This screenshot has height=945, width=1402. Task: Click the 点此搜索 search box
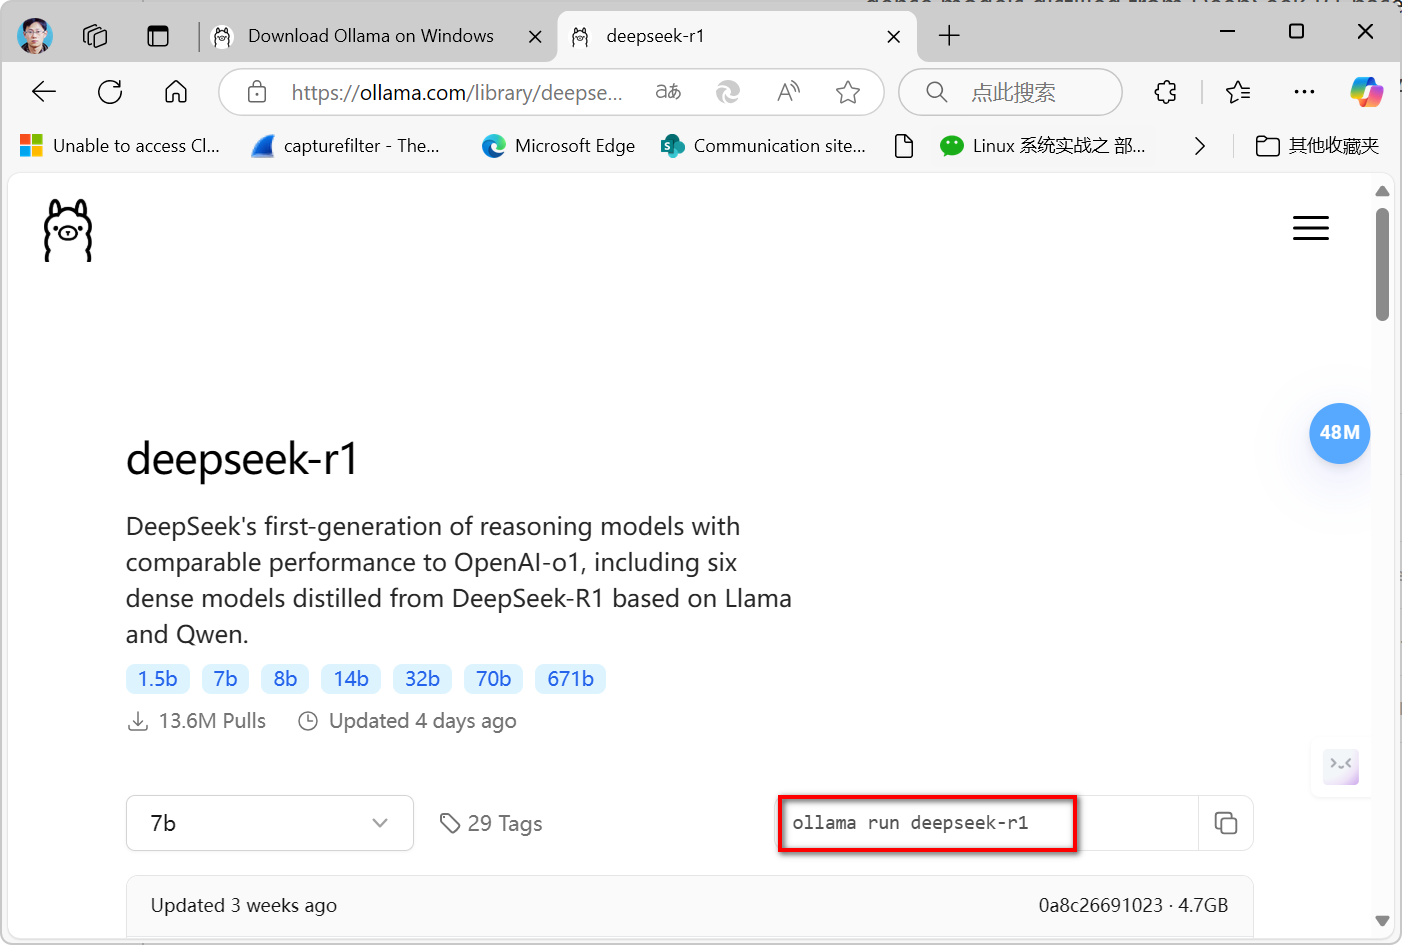point(1011,92)
